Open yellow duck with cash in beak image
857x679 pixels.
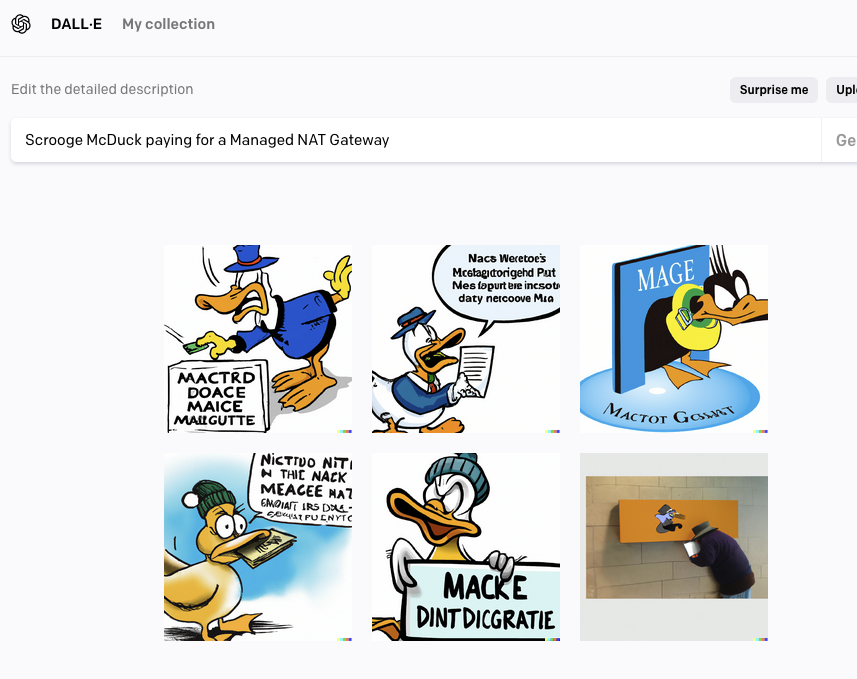click(x=258, y=547)
